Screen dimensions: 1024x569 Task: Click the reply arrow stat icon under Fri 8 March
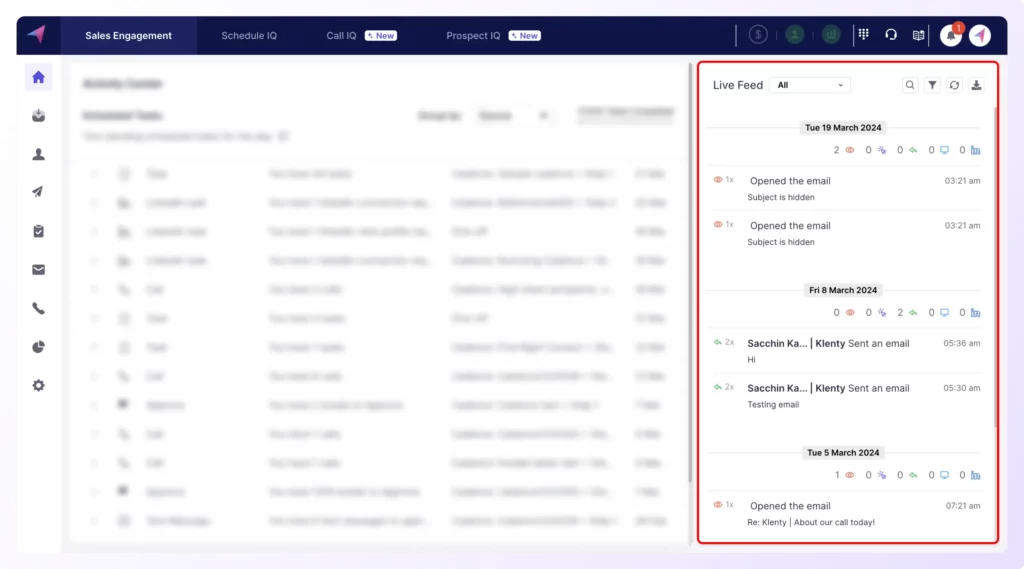coord(913,313)
